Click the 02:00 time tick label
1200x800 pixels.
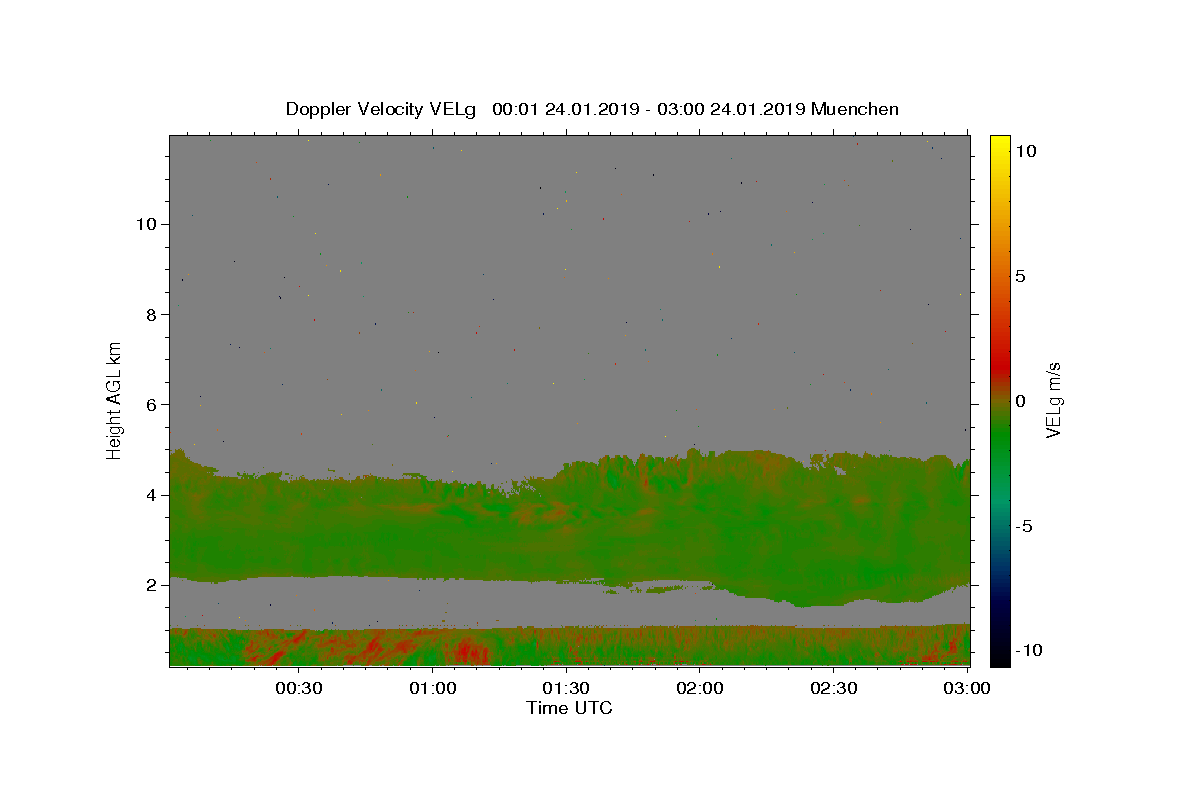[x=700, y=688]
